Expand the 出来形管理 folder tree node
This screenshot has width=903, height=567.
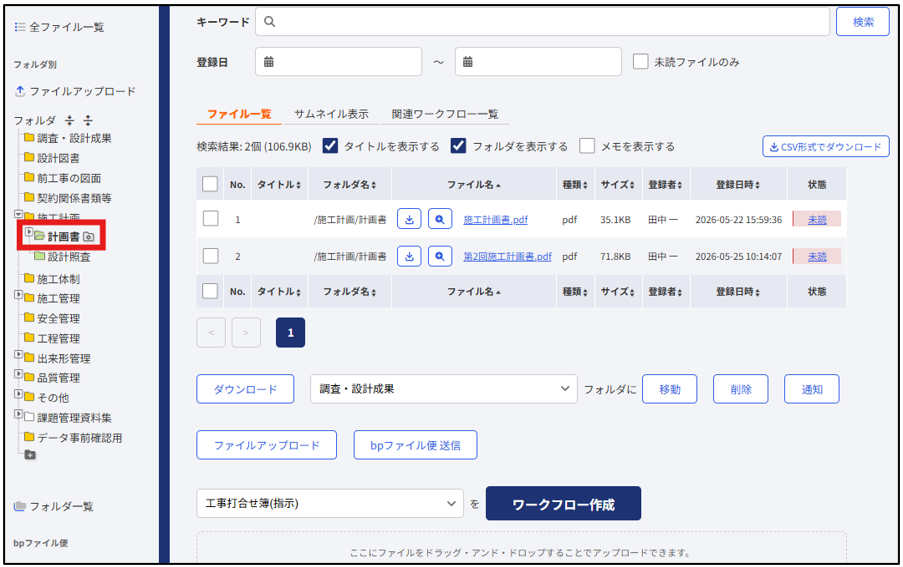tap(18, 355)
